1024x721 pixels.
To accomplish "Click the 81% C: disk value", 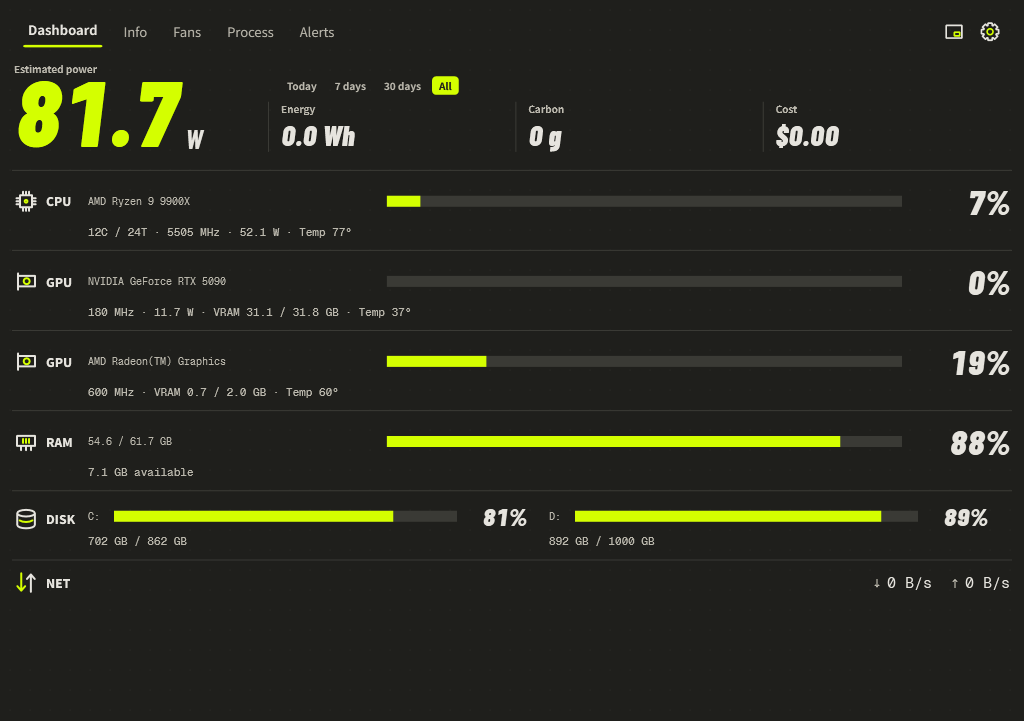I will [x=505, y=518].
